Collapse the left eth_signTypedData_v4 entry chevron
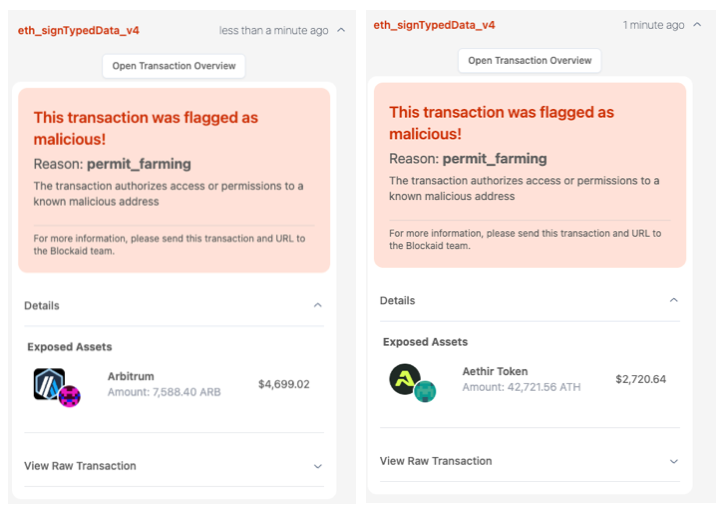This screenshot has width=724, height=511. 342,30
